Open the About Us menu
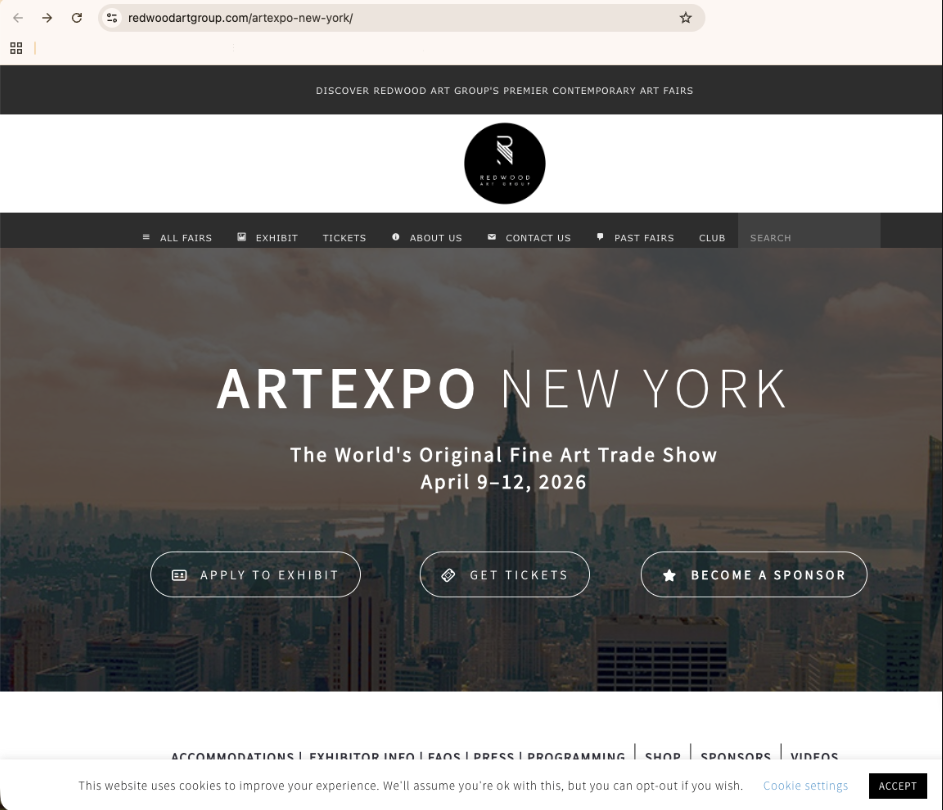943x810 pixels. click(427, 238)
